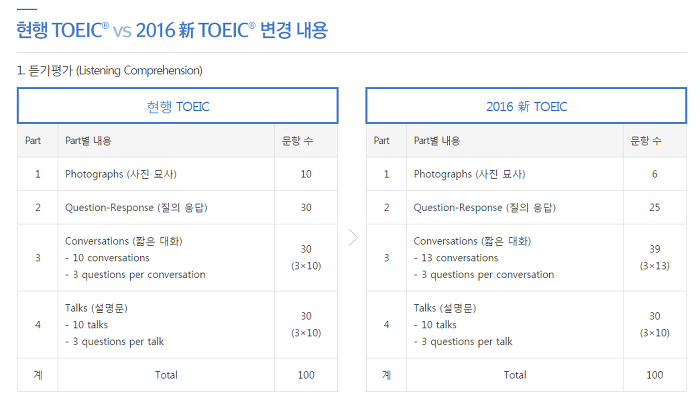Click the '계' cell in 2016 新 TOEIC table

(387, 375)
